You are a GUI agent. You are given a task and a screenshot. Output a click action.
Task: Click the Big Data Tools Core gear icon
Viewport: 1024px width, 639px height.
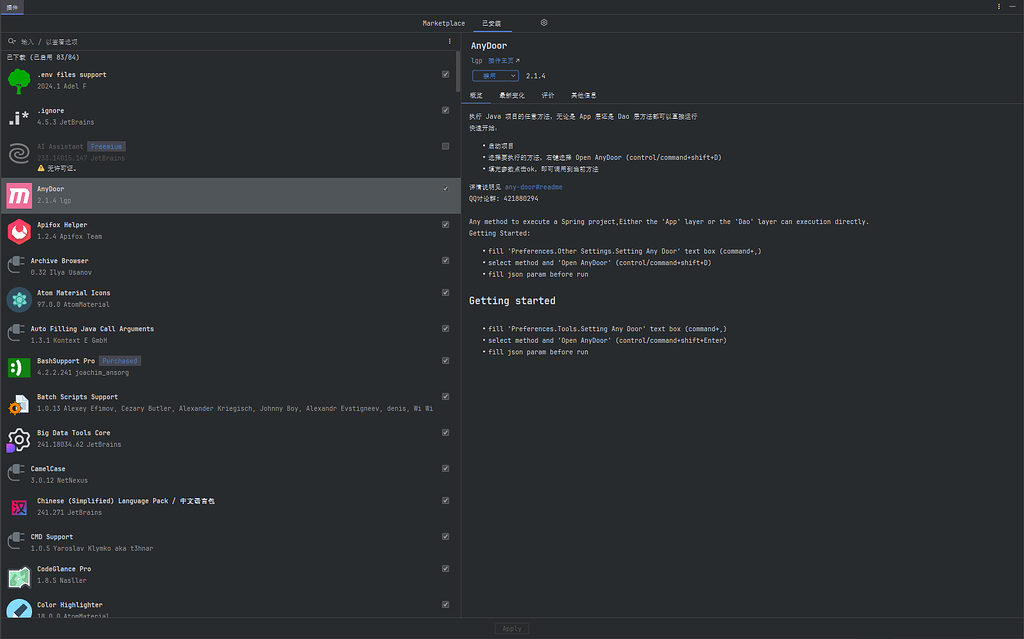[19, 440]
